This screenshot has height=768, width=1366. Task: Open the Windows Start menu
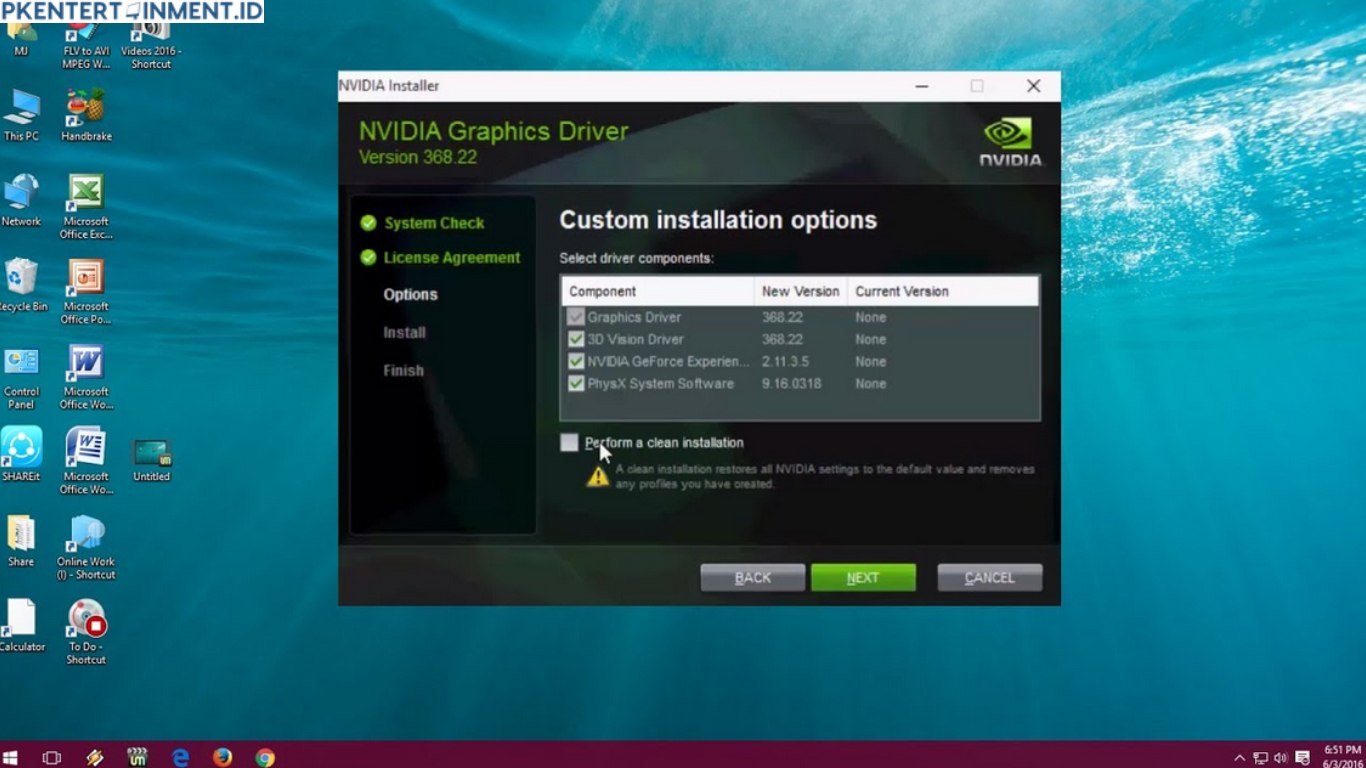[x=11, y=757]
